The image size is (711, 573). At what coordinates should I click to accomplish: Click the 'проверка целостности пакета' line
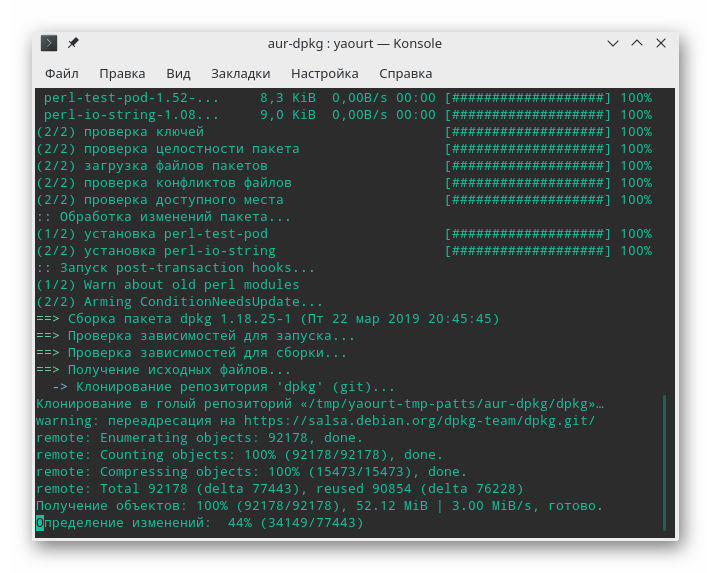tap(344, 149)
